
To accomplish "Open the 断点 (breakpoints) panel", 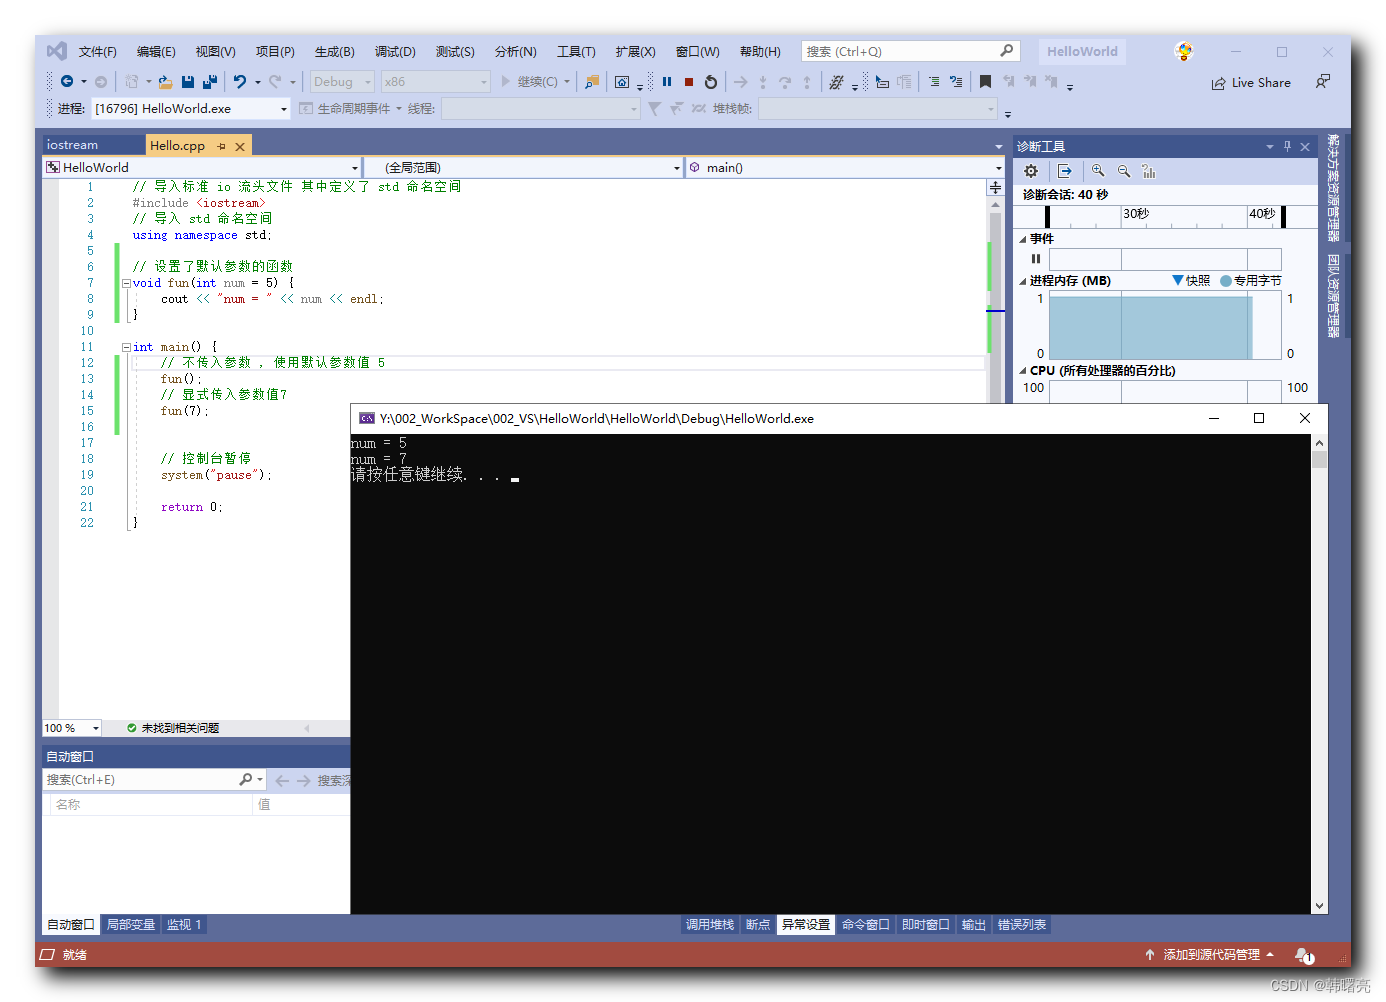I will 757,924.
